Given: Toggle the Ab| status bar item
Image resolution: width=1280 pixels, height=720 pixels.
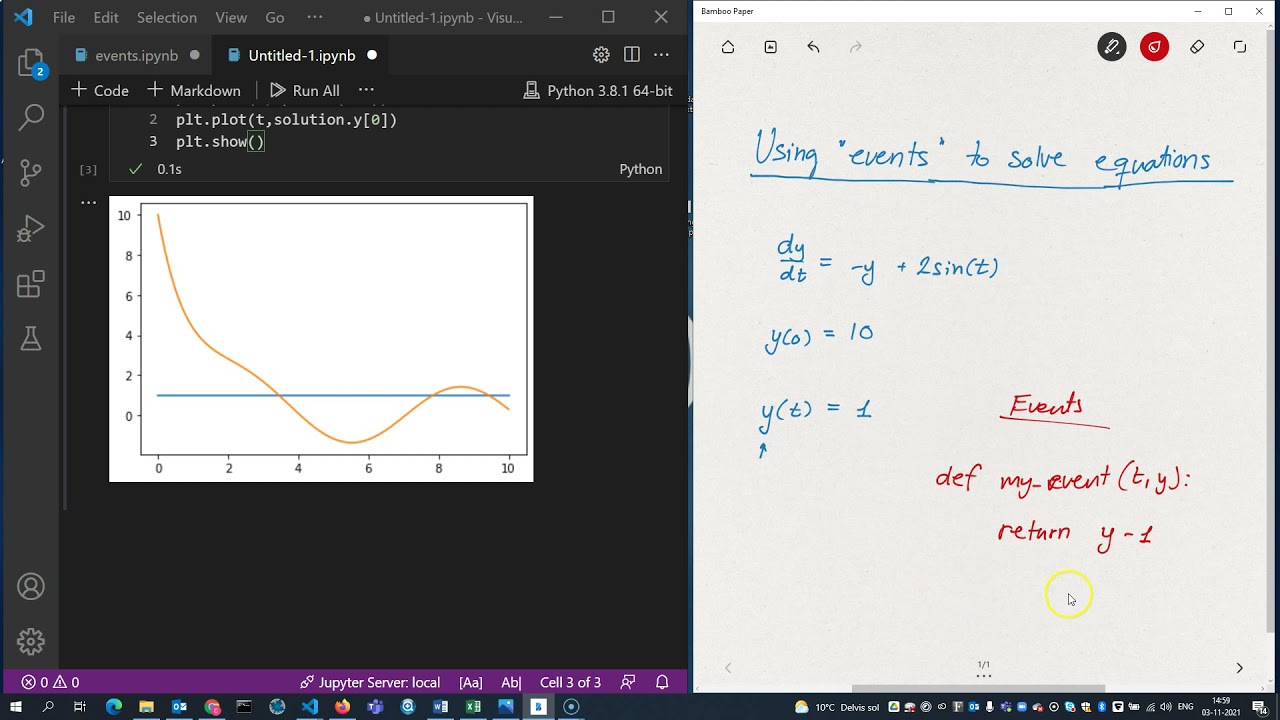Looking at the screenshot, I should [511, 682].
